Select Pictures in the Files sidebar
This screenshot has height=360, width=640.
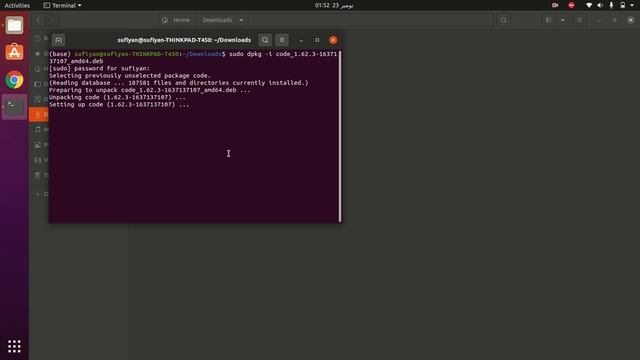tap(40, 145)
